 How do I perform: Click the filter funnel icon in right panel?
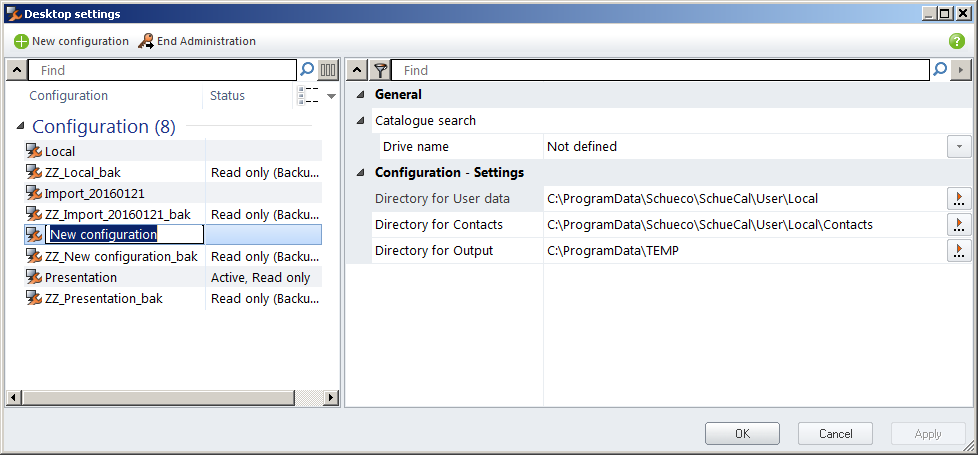(380, 70)
